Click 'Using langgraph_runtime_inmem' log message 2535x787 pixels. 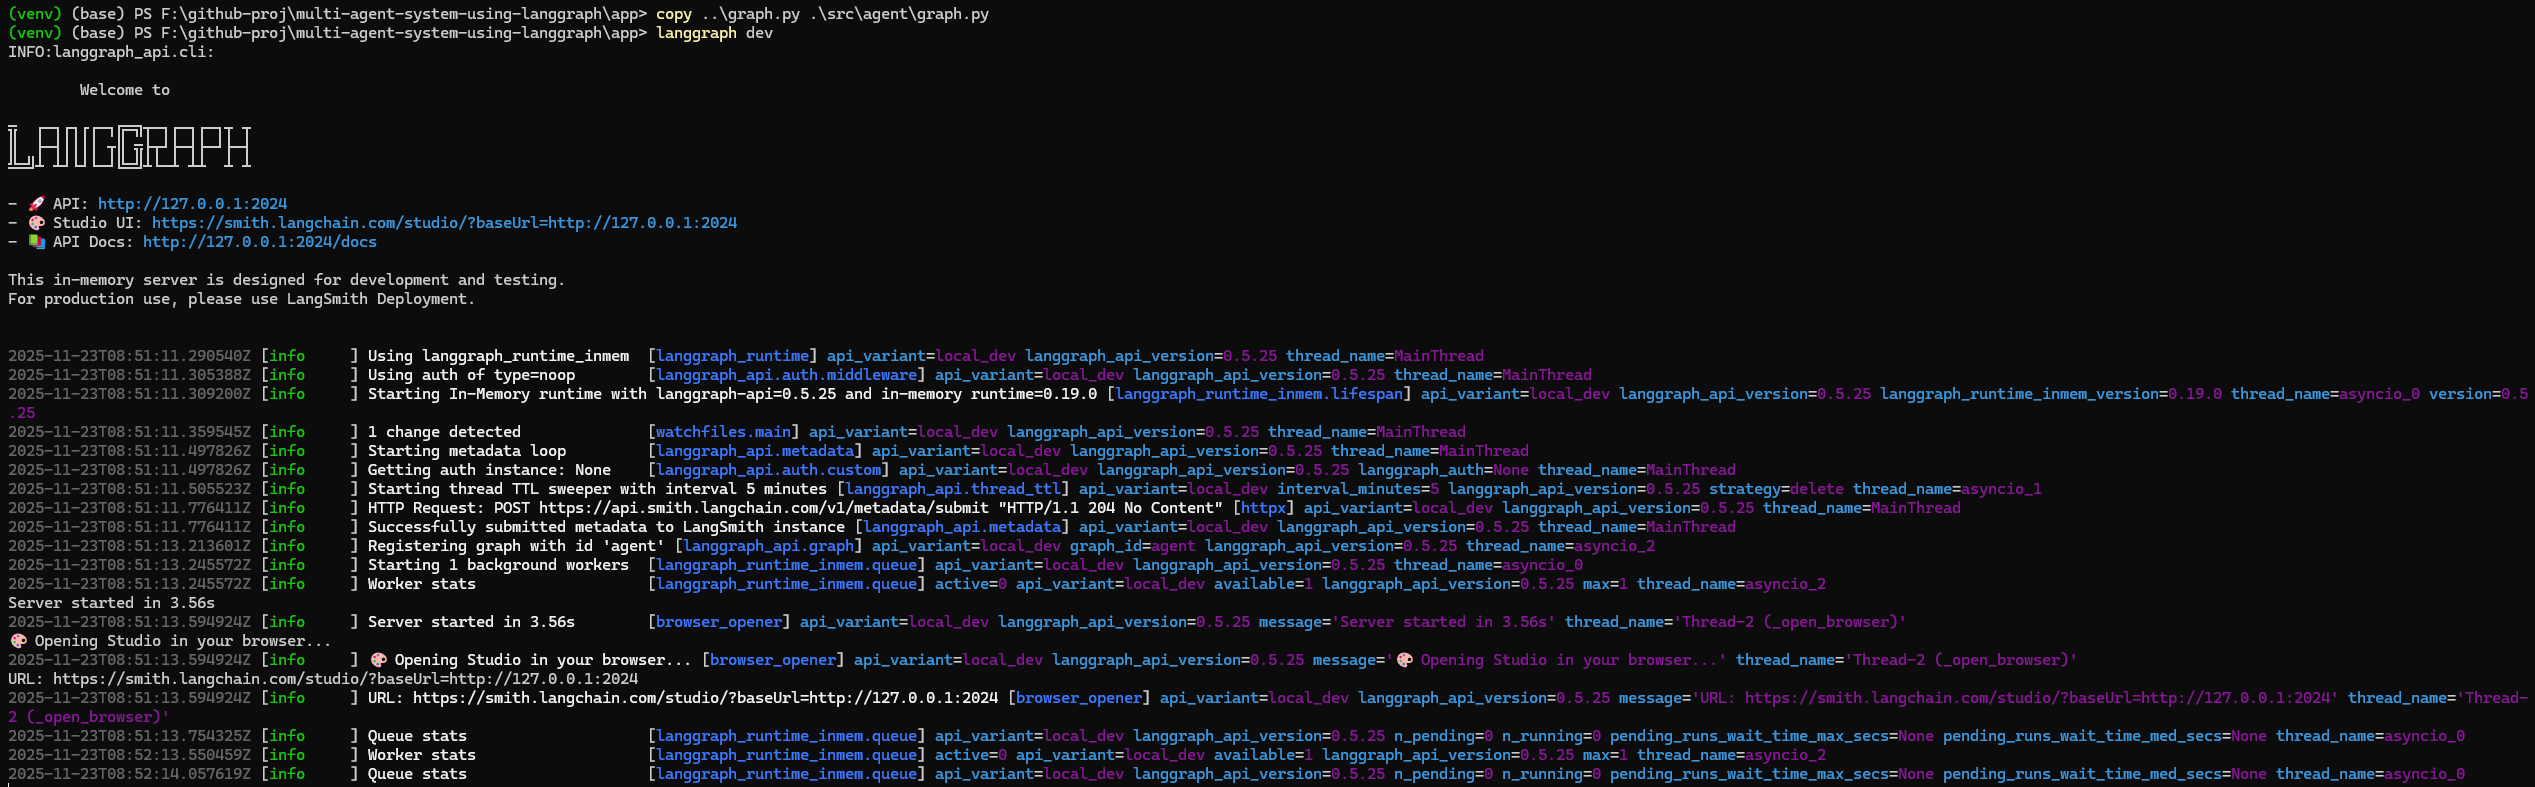pos(498,356)
